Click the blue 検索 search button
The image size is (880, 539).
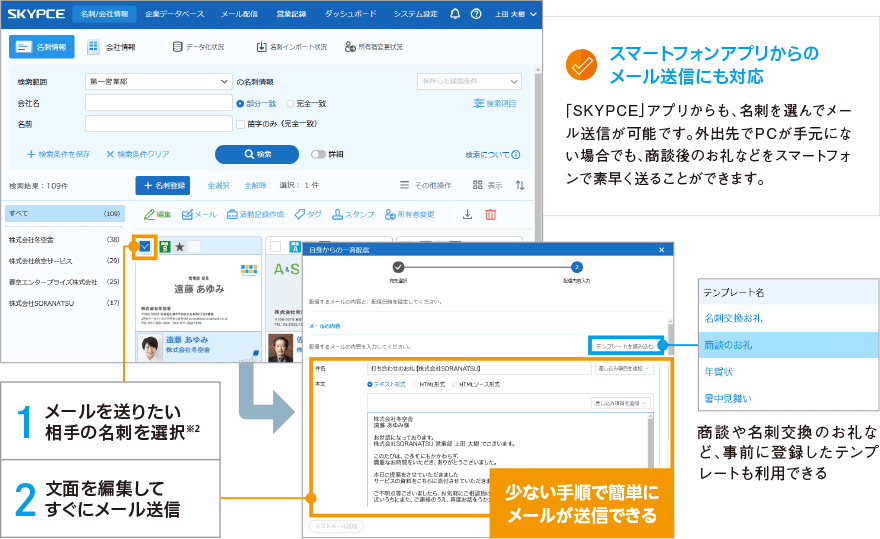(257, 154)
